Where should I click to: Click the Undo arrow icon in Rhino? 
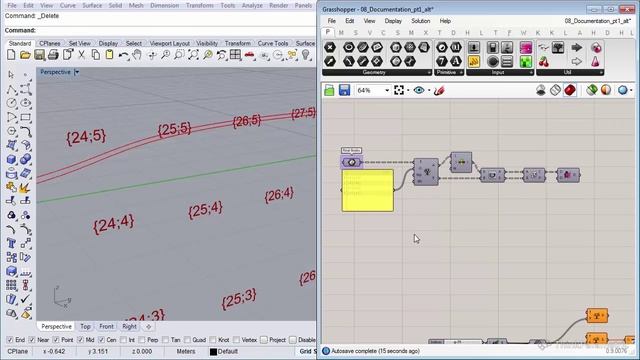[x=123, y=55]
